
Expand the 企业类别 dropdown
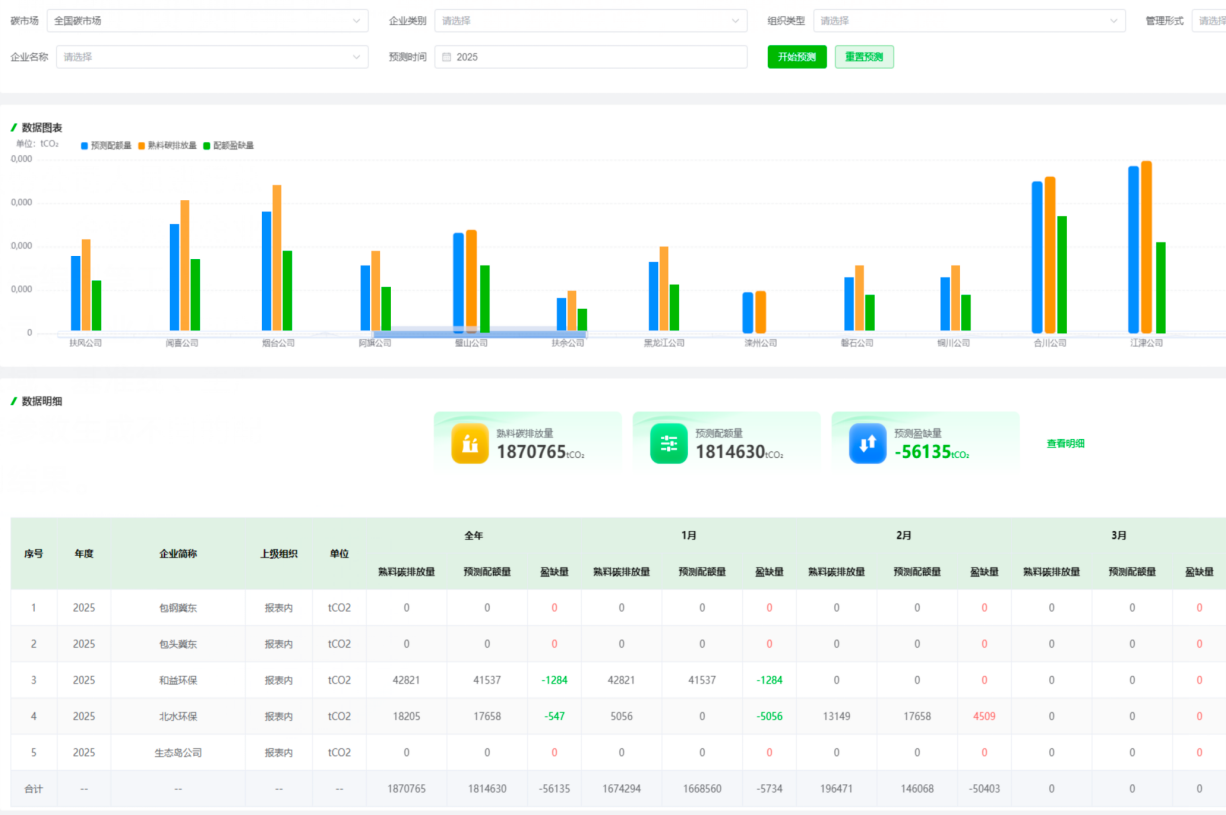590,21
